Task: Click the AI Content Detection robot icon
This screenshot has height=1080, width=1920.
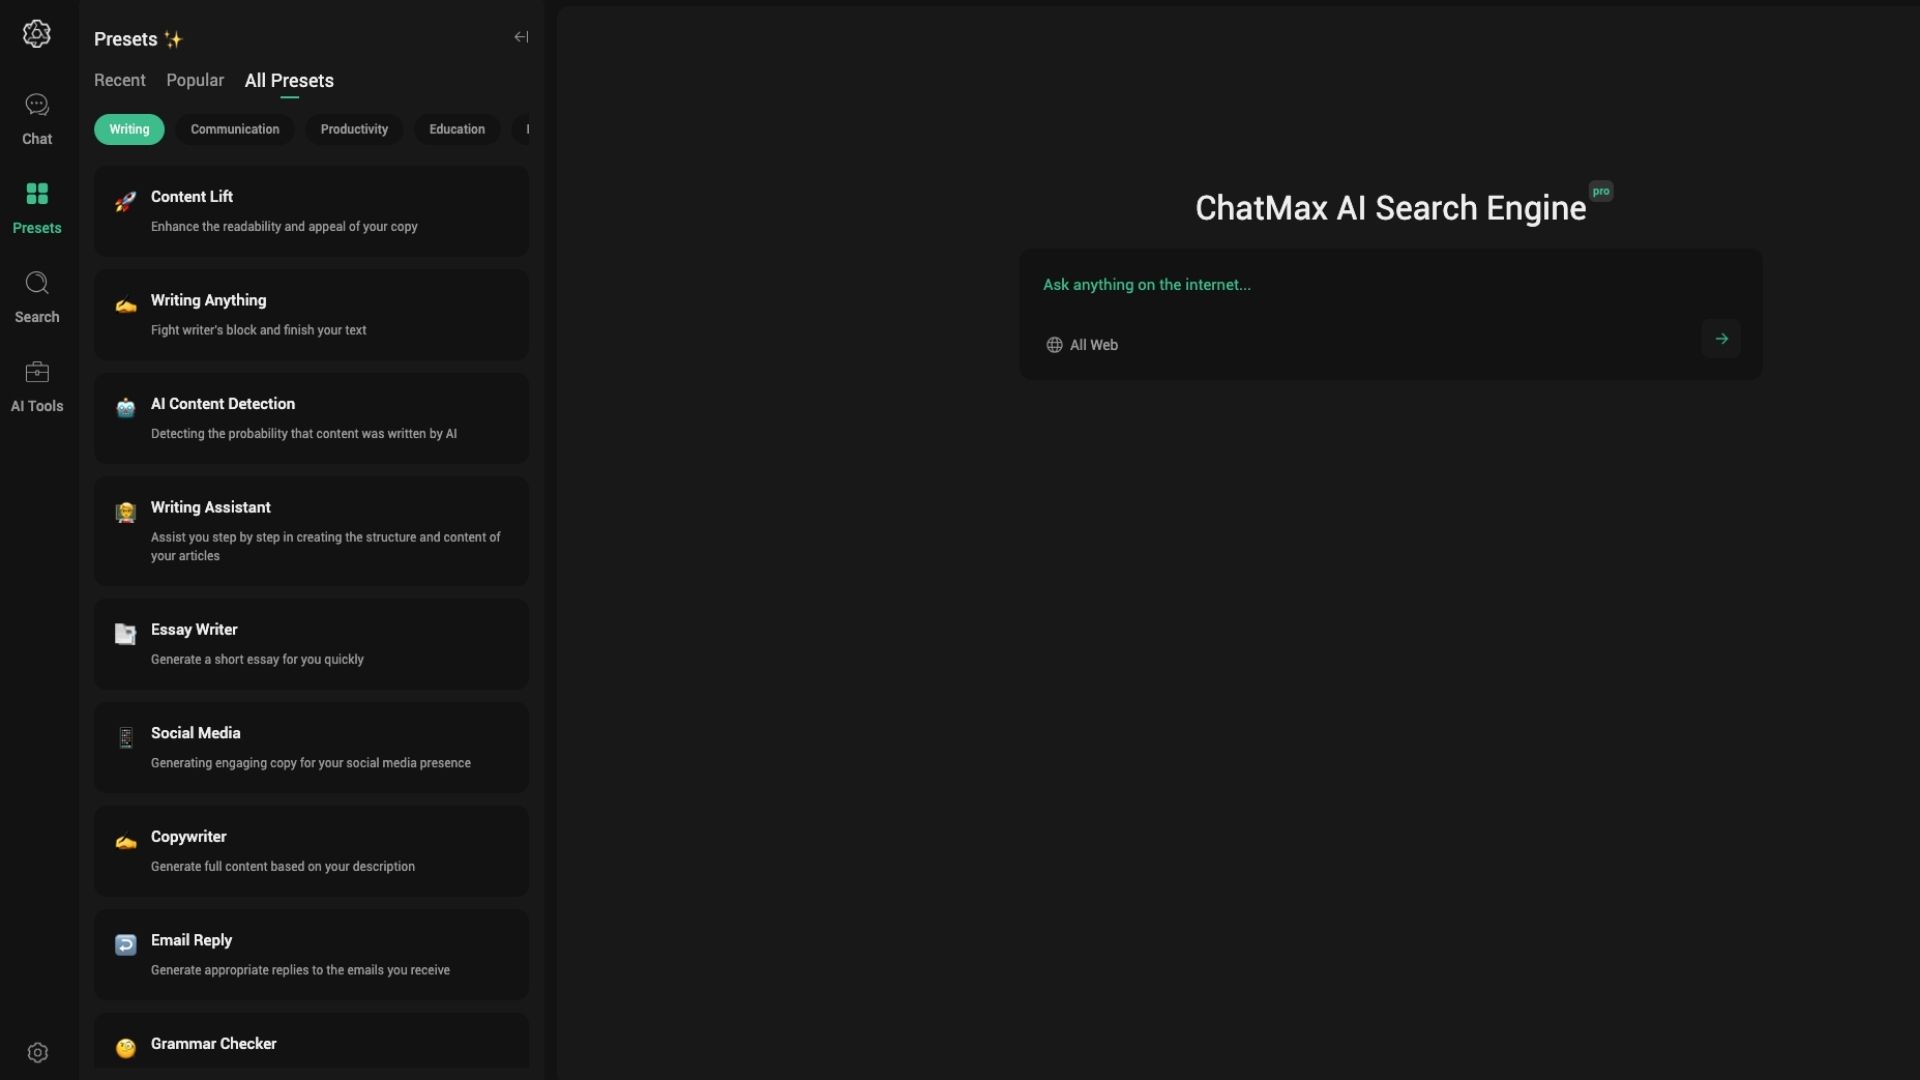Action: [125, 408]
